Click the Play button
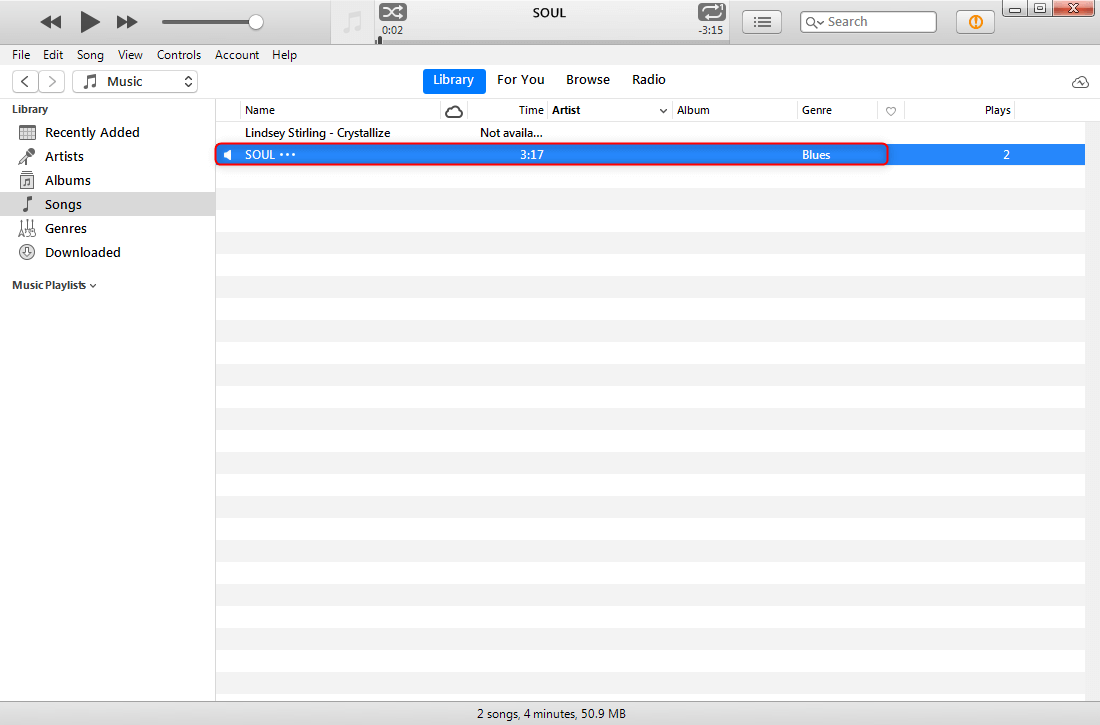This screenshot has width=1100, height=725. 90,21
